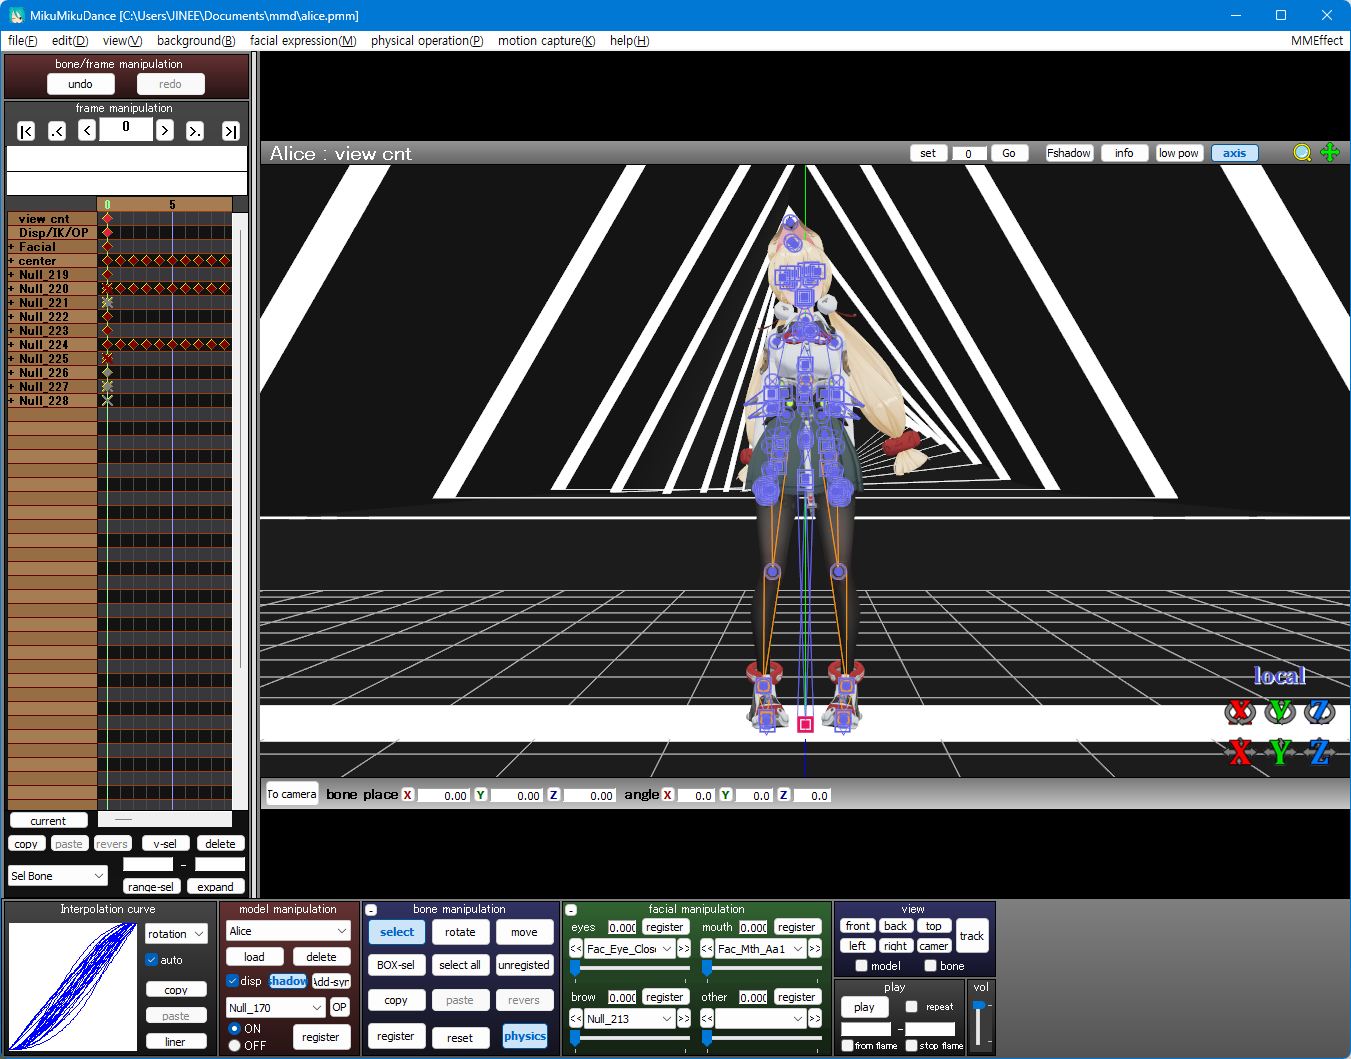Select the ON radio button
Screen dimensions: 1351x1059
point(234,1028)
